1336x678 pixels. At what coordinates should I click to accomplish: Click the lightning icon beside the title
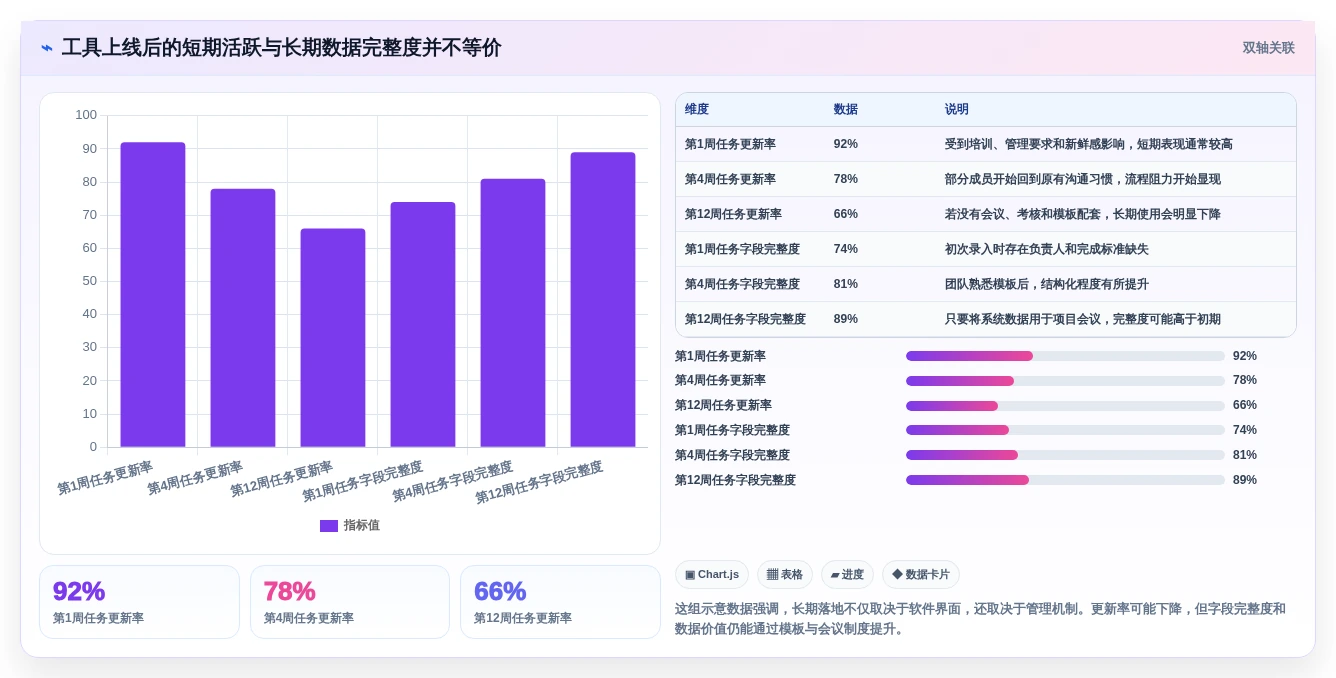[x=47, y=48]
